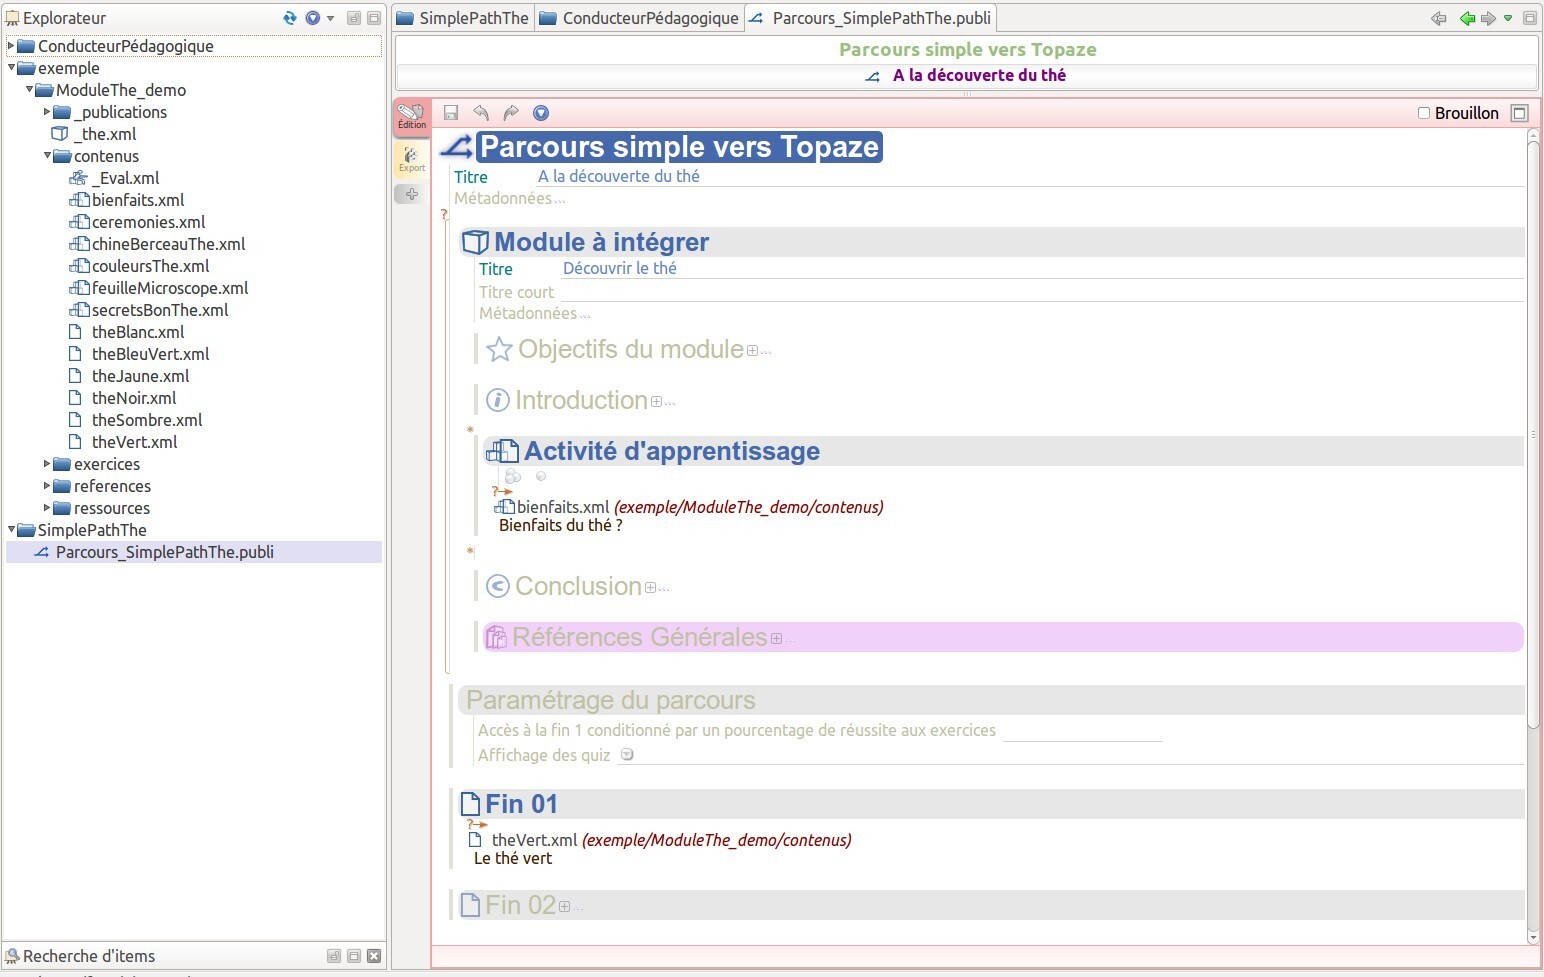Expand the exercices folder
Screen dimensions: 1544x977
(47, 464)
